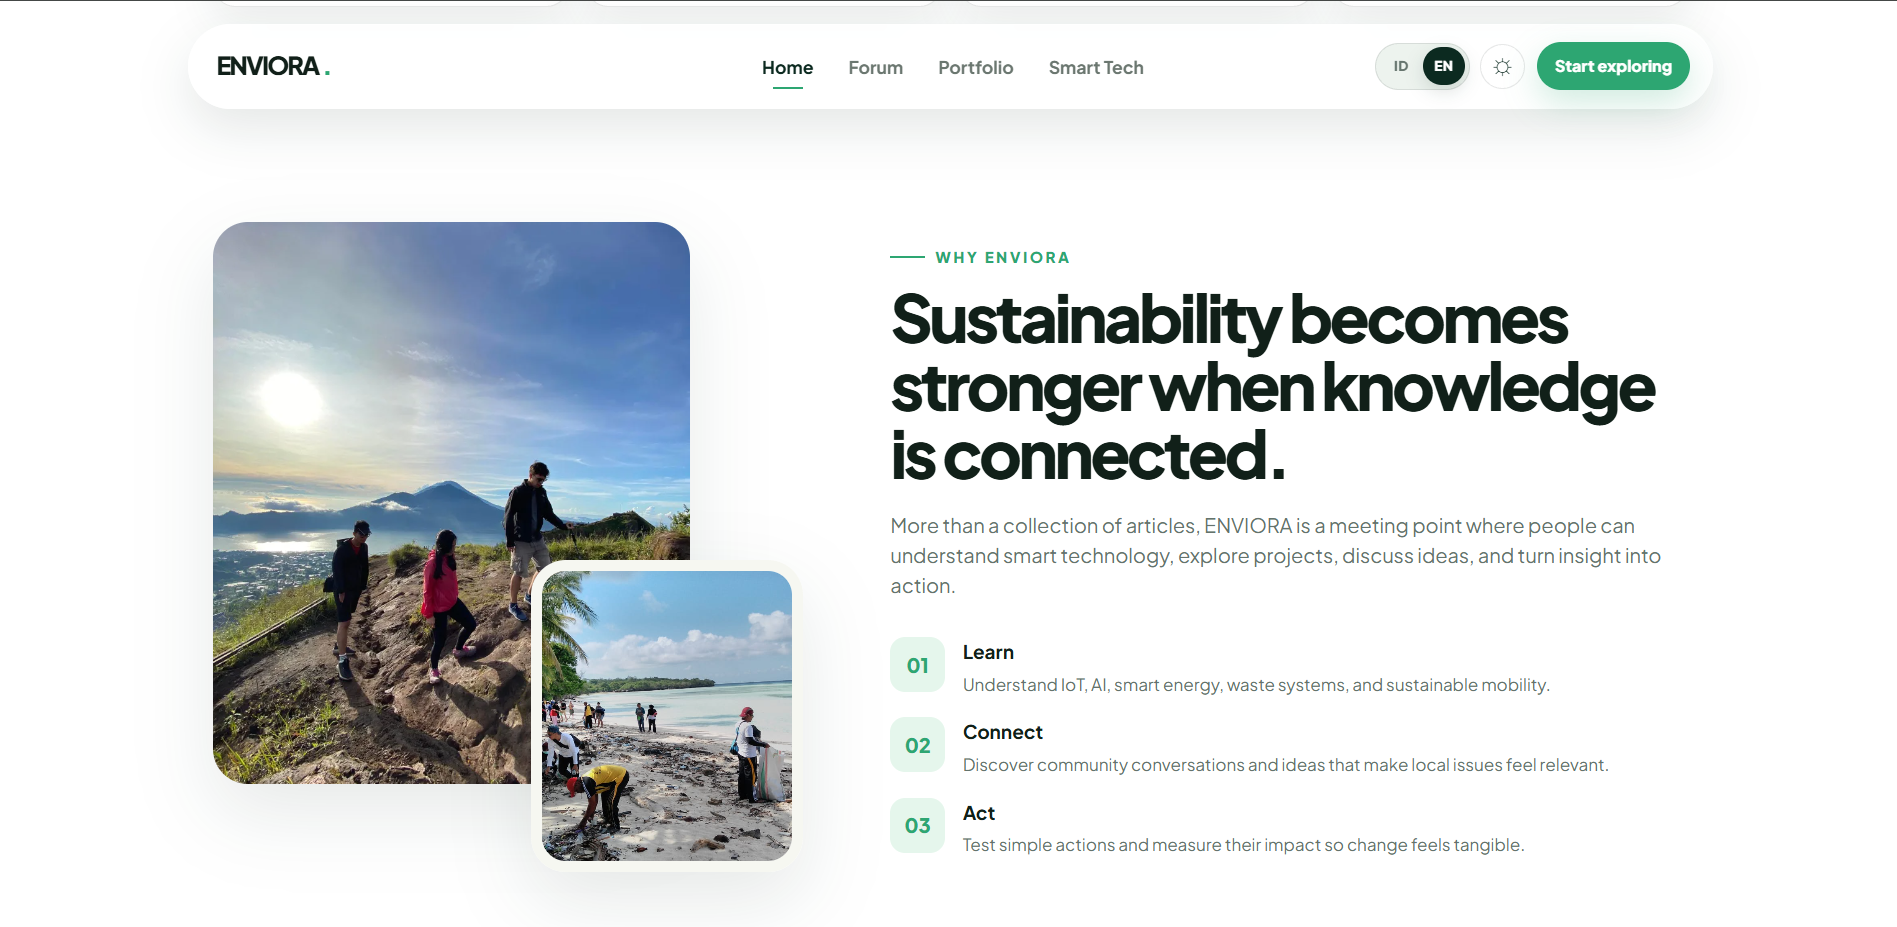This screenshot has width=1897, height=927.
Task: Select the EN language option
Action: 1443,66
